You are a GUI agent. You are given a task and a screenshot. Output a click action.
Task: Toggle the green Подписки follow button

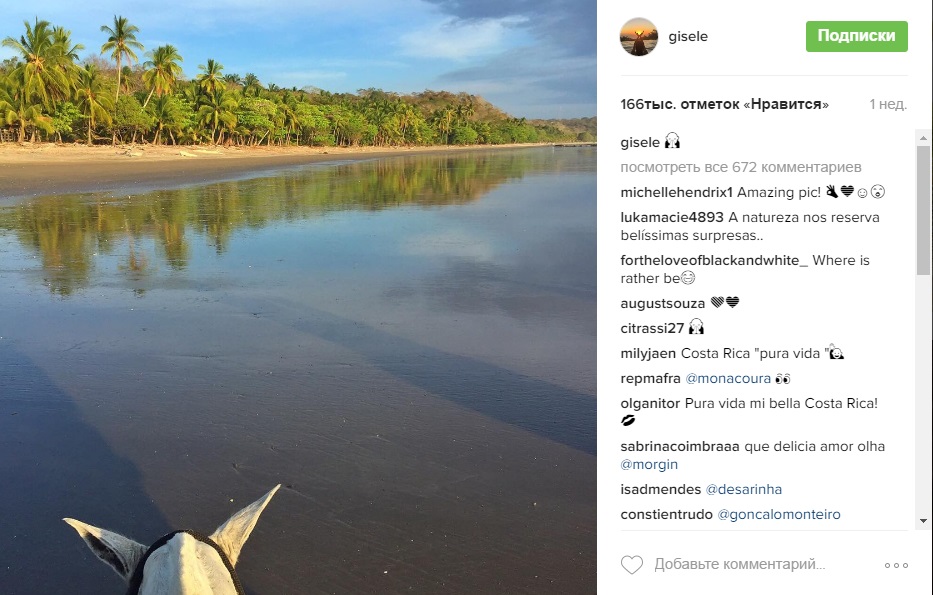(x=856, y=36)
